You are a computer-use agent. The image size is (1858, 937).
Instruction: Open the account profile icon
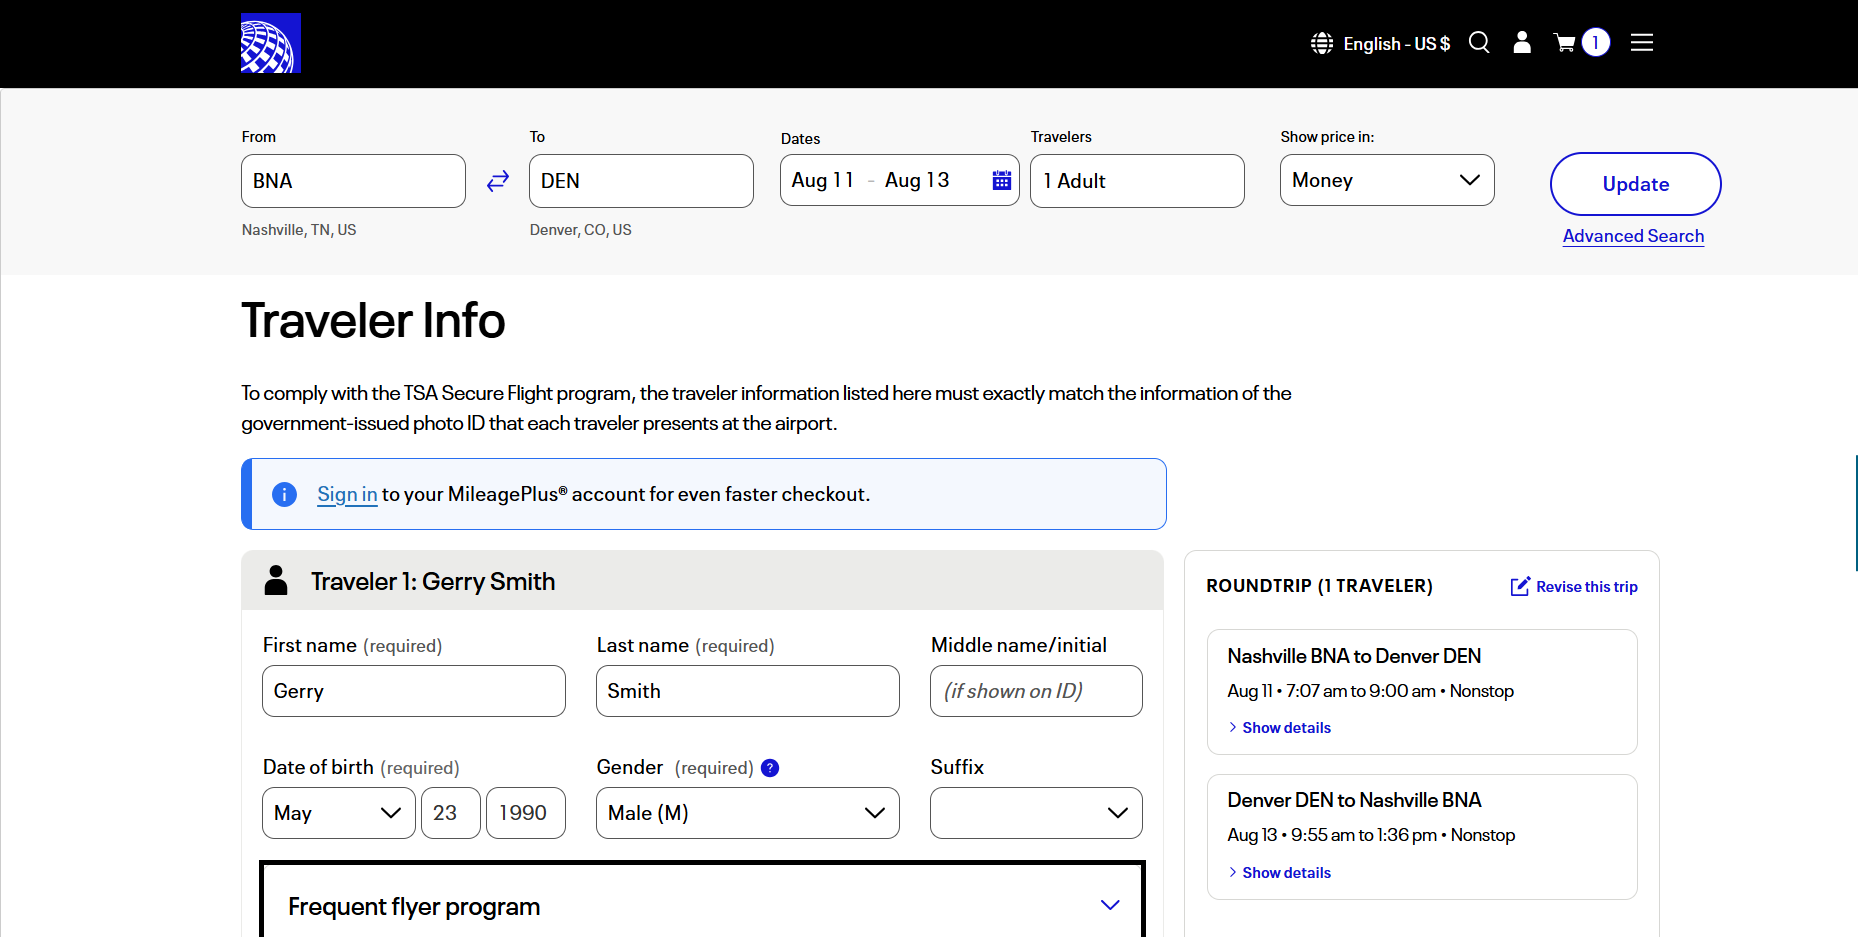1522,42
